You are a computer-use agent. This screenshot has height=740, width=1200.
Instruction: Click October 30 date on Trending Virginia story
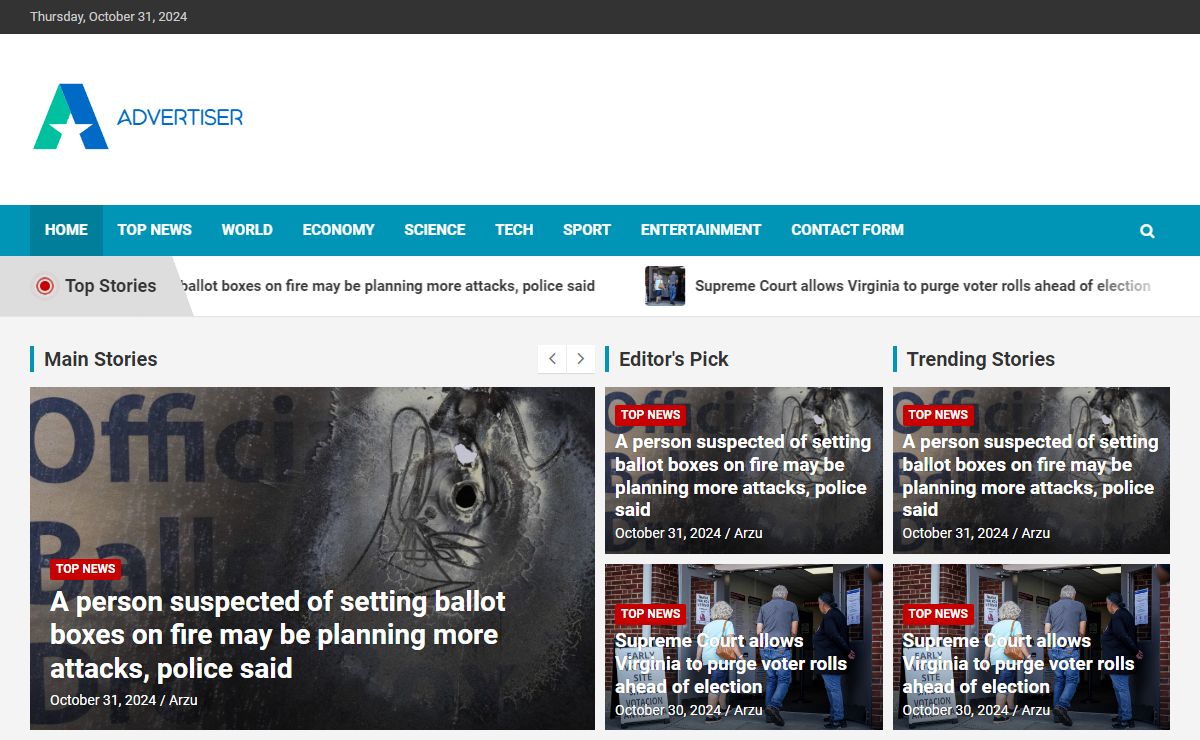[x=956, y=710]
